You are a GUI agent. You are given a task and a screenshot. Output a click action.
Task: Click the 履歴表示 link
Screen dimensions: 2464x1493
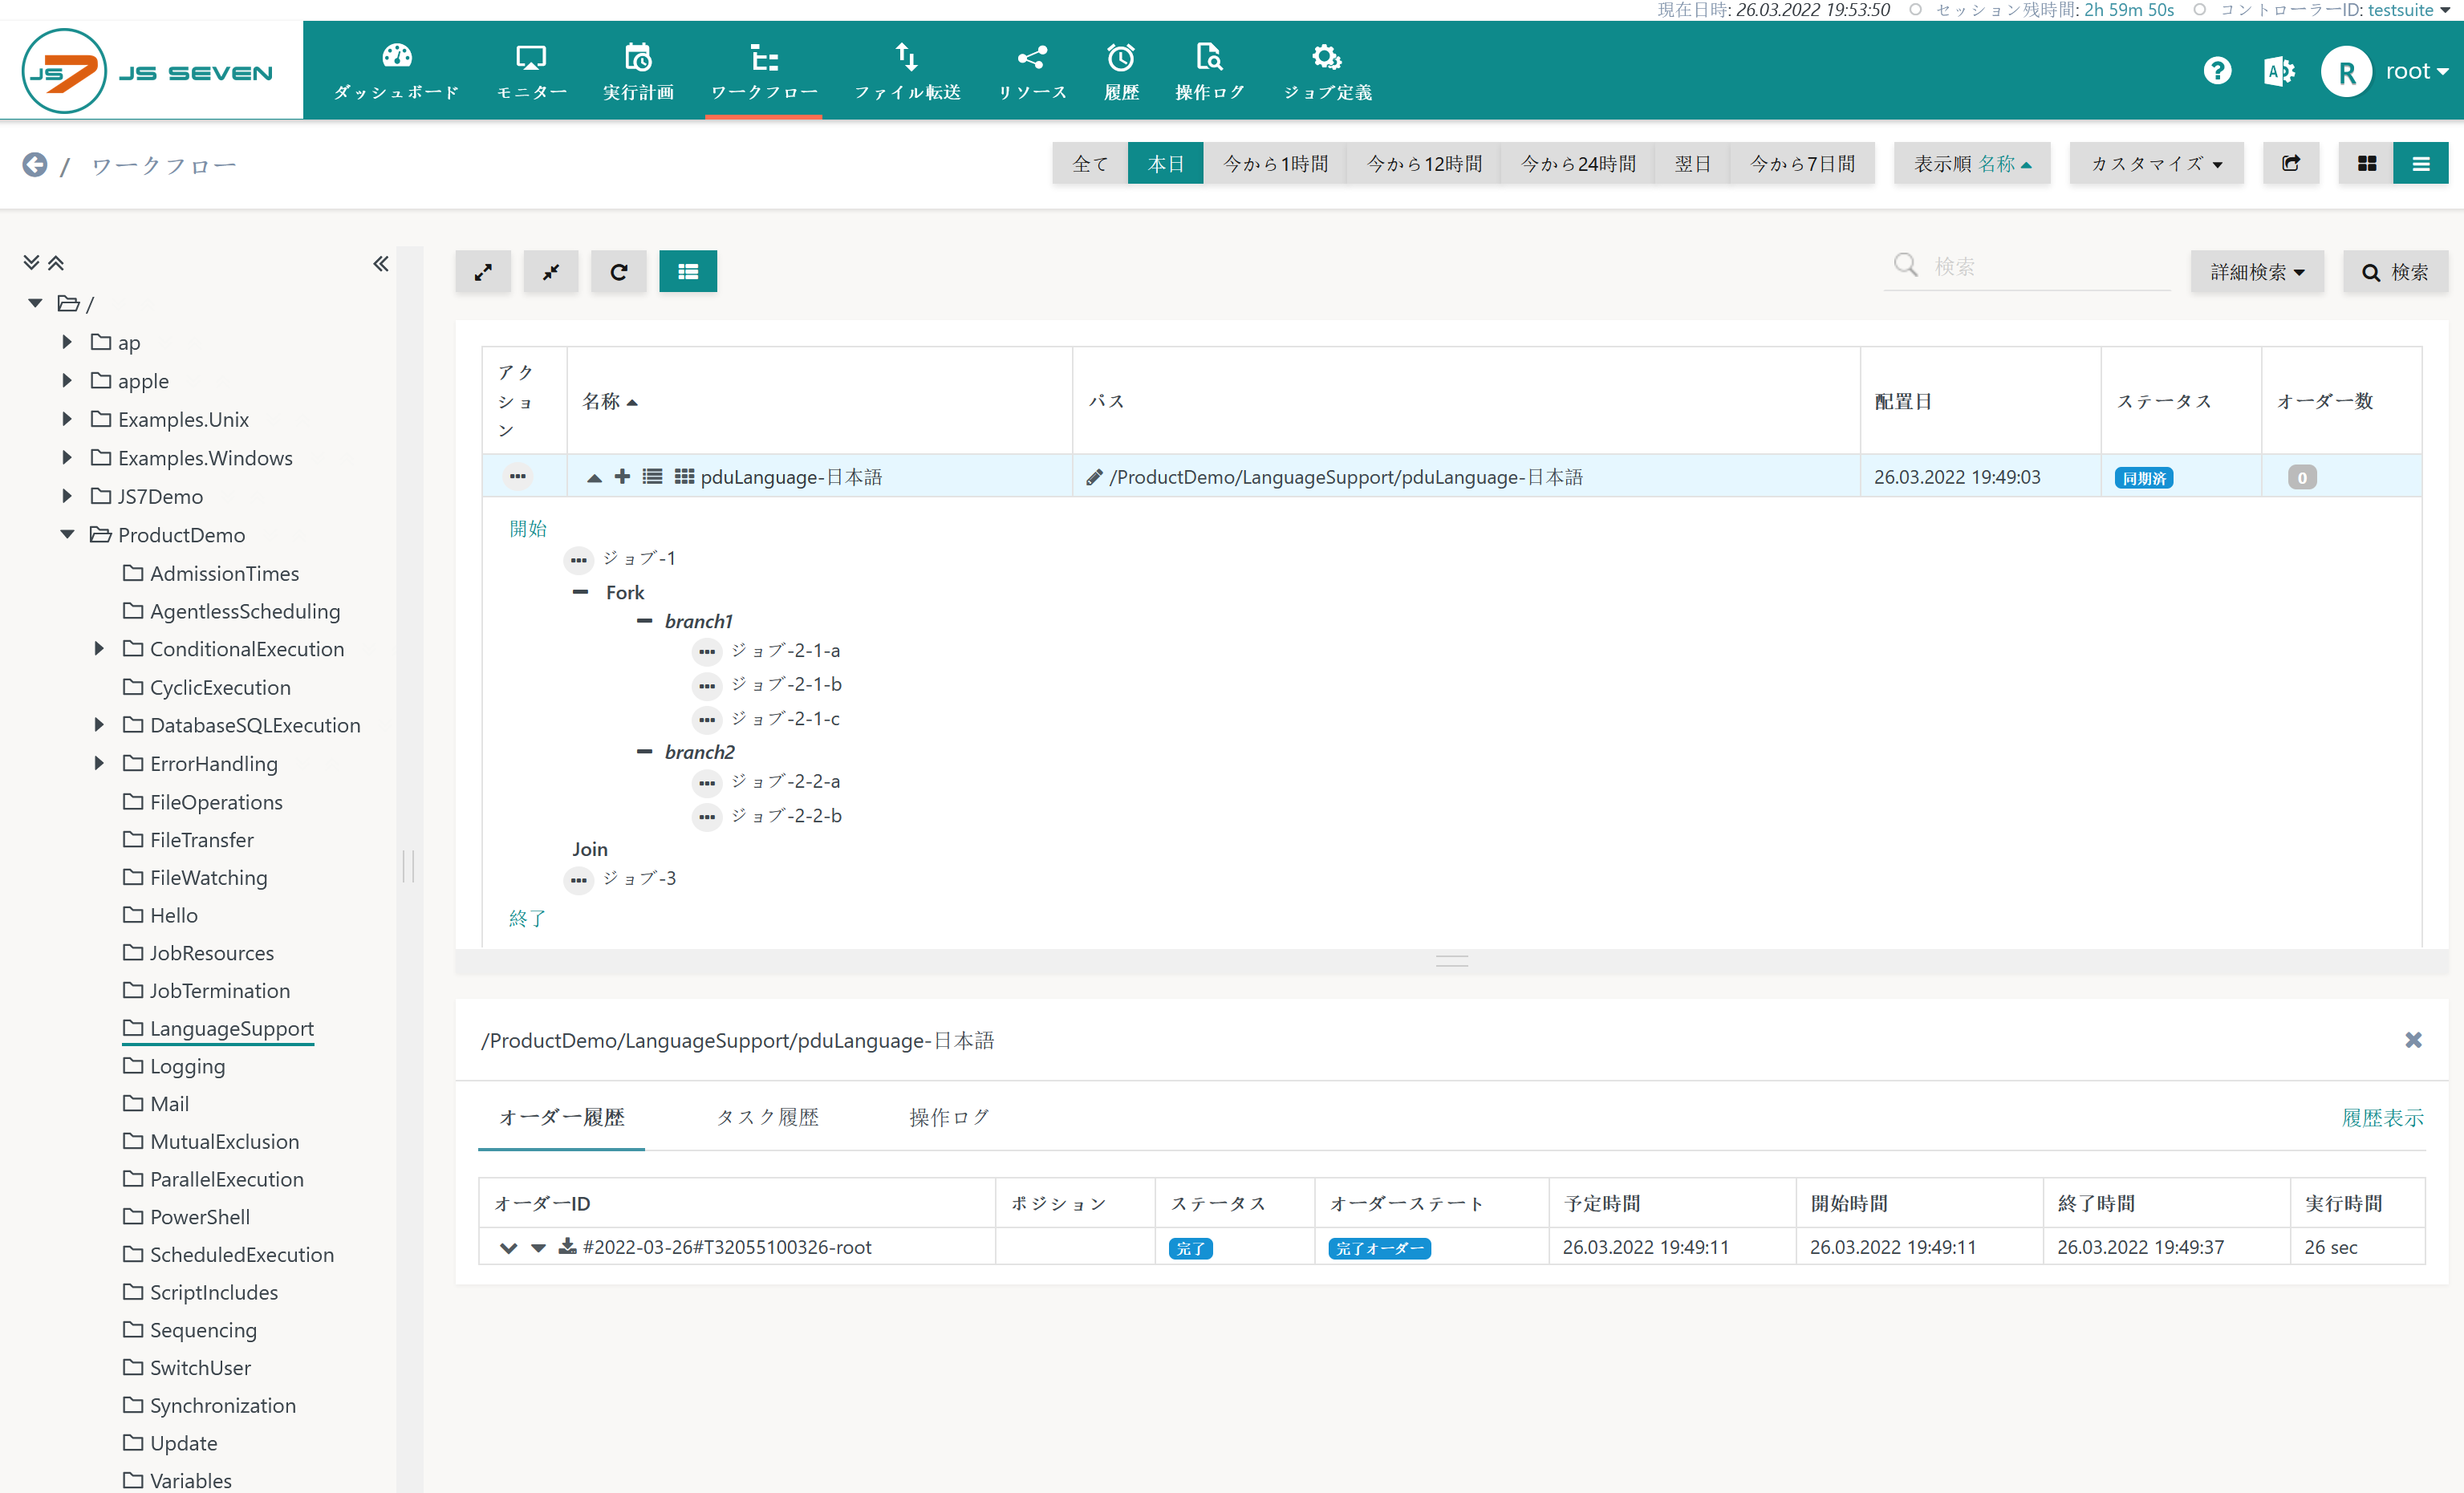[x=2383, y=1117]
